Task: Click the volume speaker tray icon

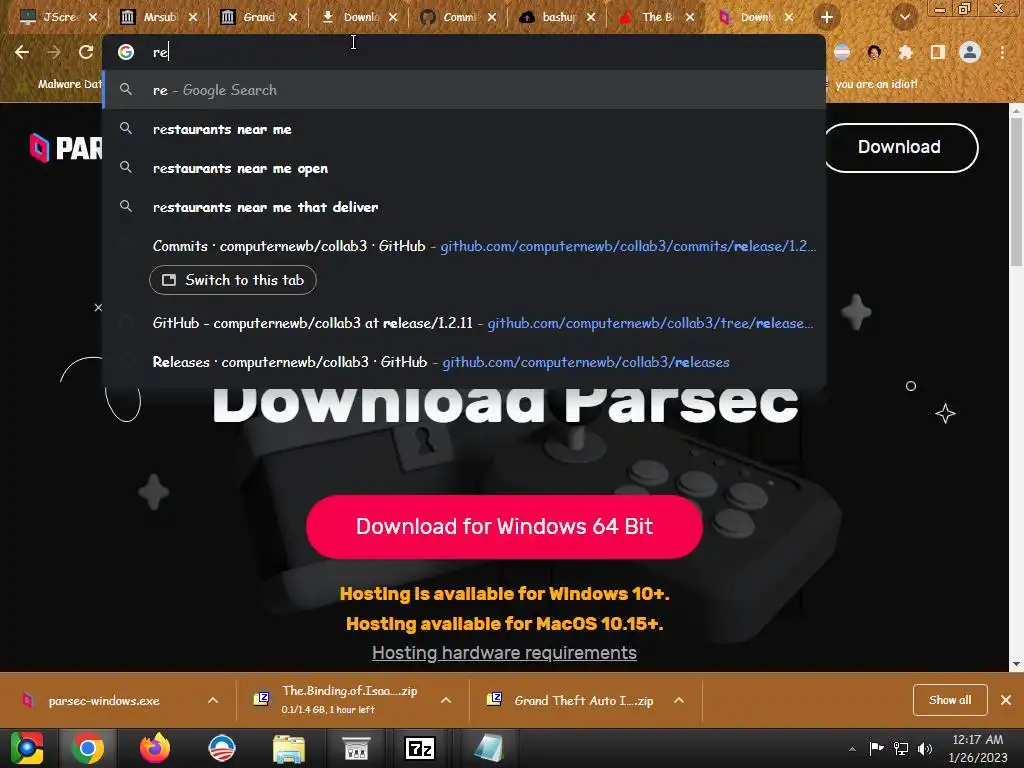Action: pyautogui.click(x=925, y=748)
